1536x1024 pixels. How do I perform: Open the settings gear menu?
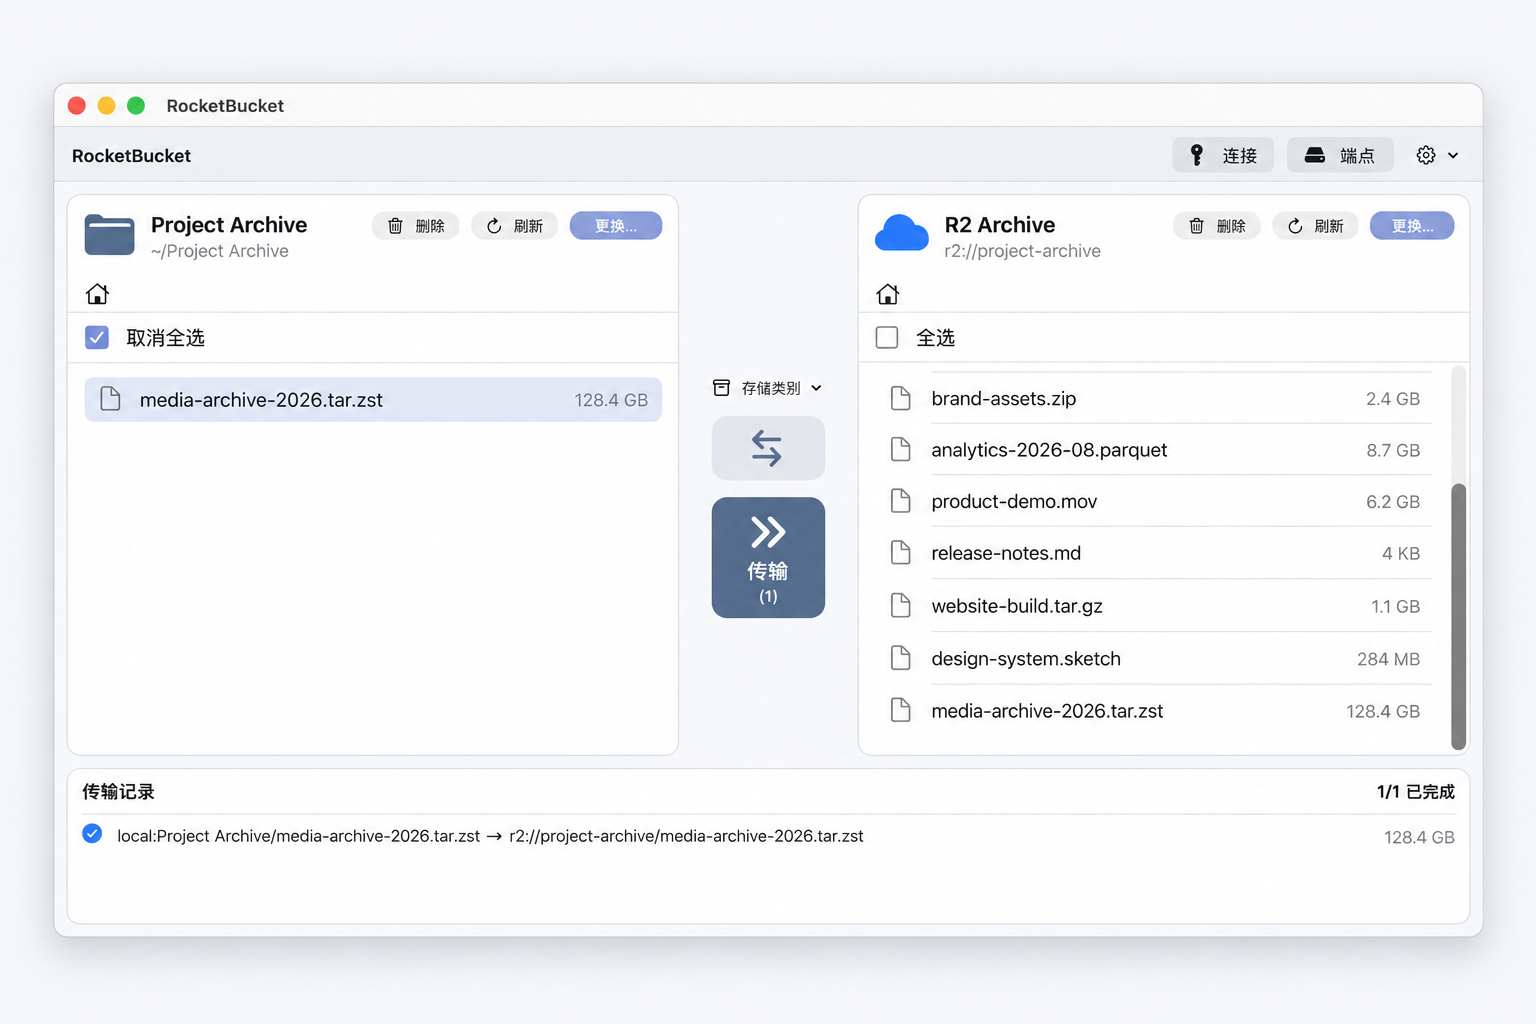pyautogui.click(x=1437, y=155)
